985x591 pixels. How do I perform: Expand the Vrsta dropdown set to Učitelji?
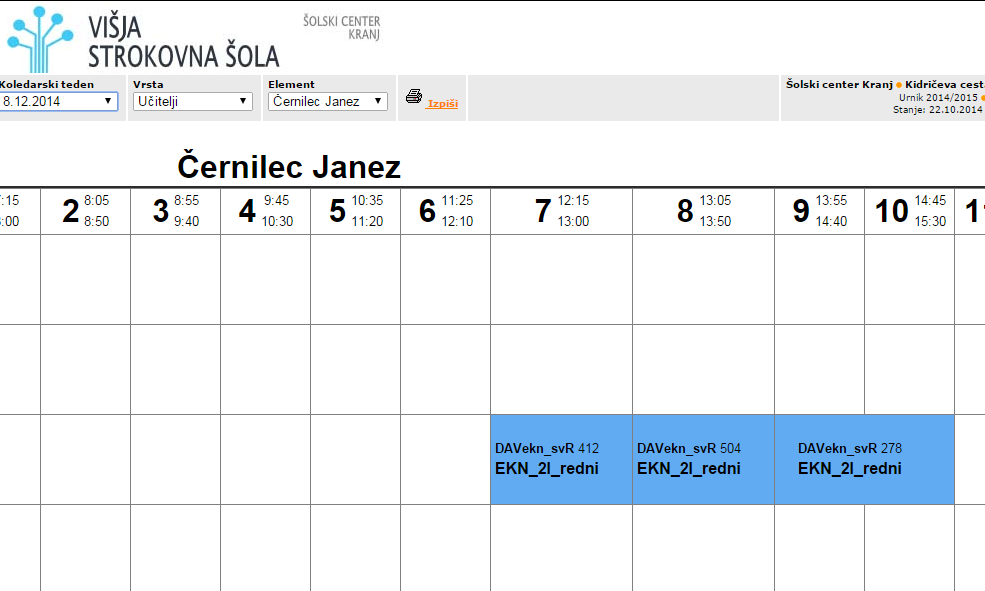[x=193, y=101]
